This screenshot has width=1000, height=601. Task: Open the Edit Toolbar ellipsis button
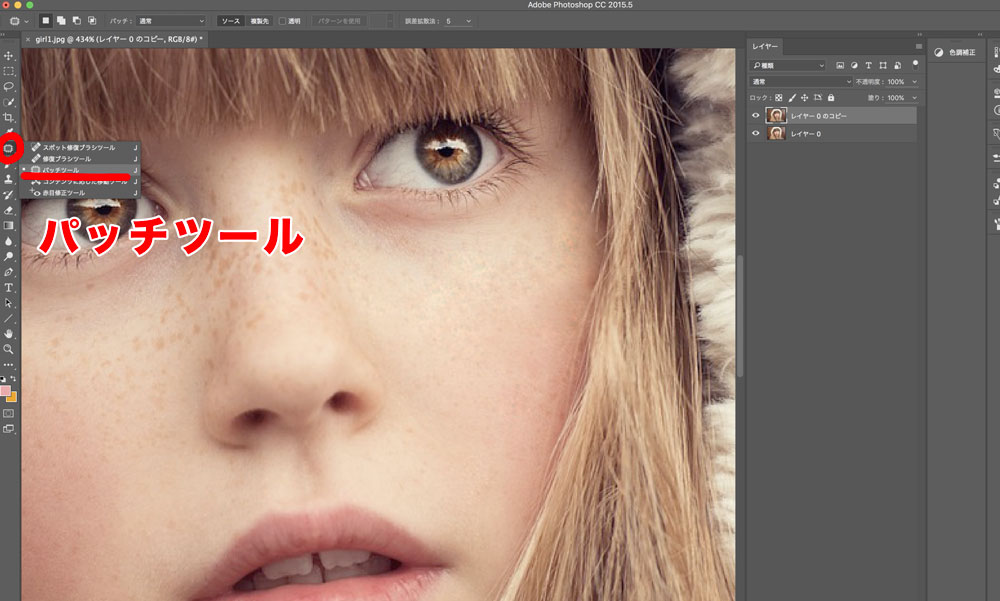tap(8, 365)
